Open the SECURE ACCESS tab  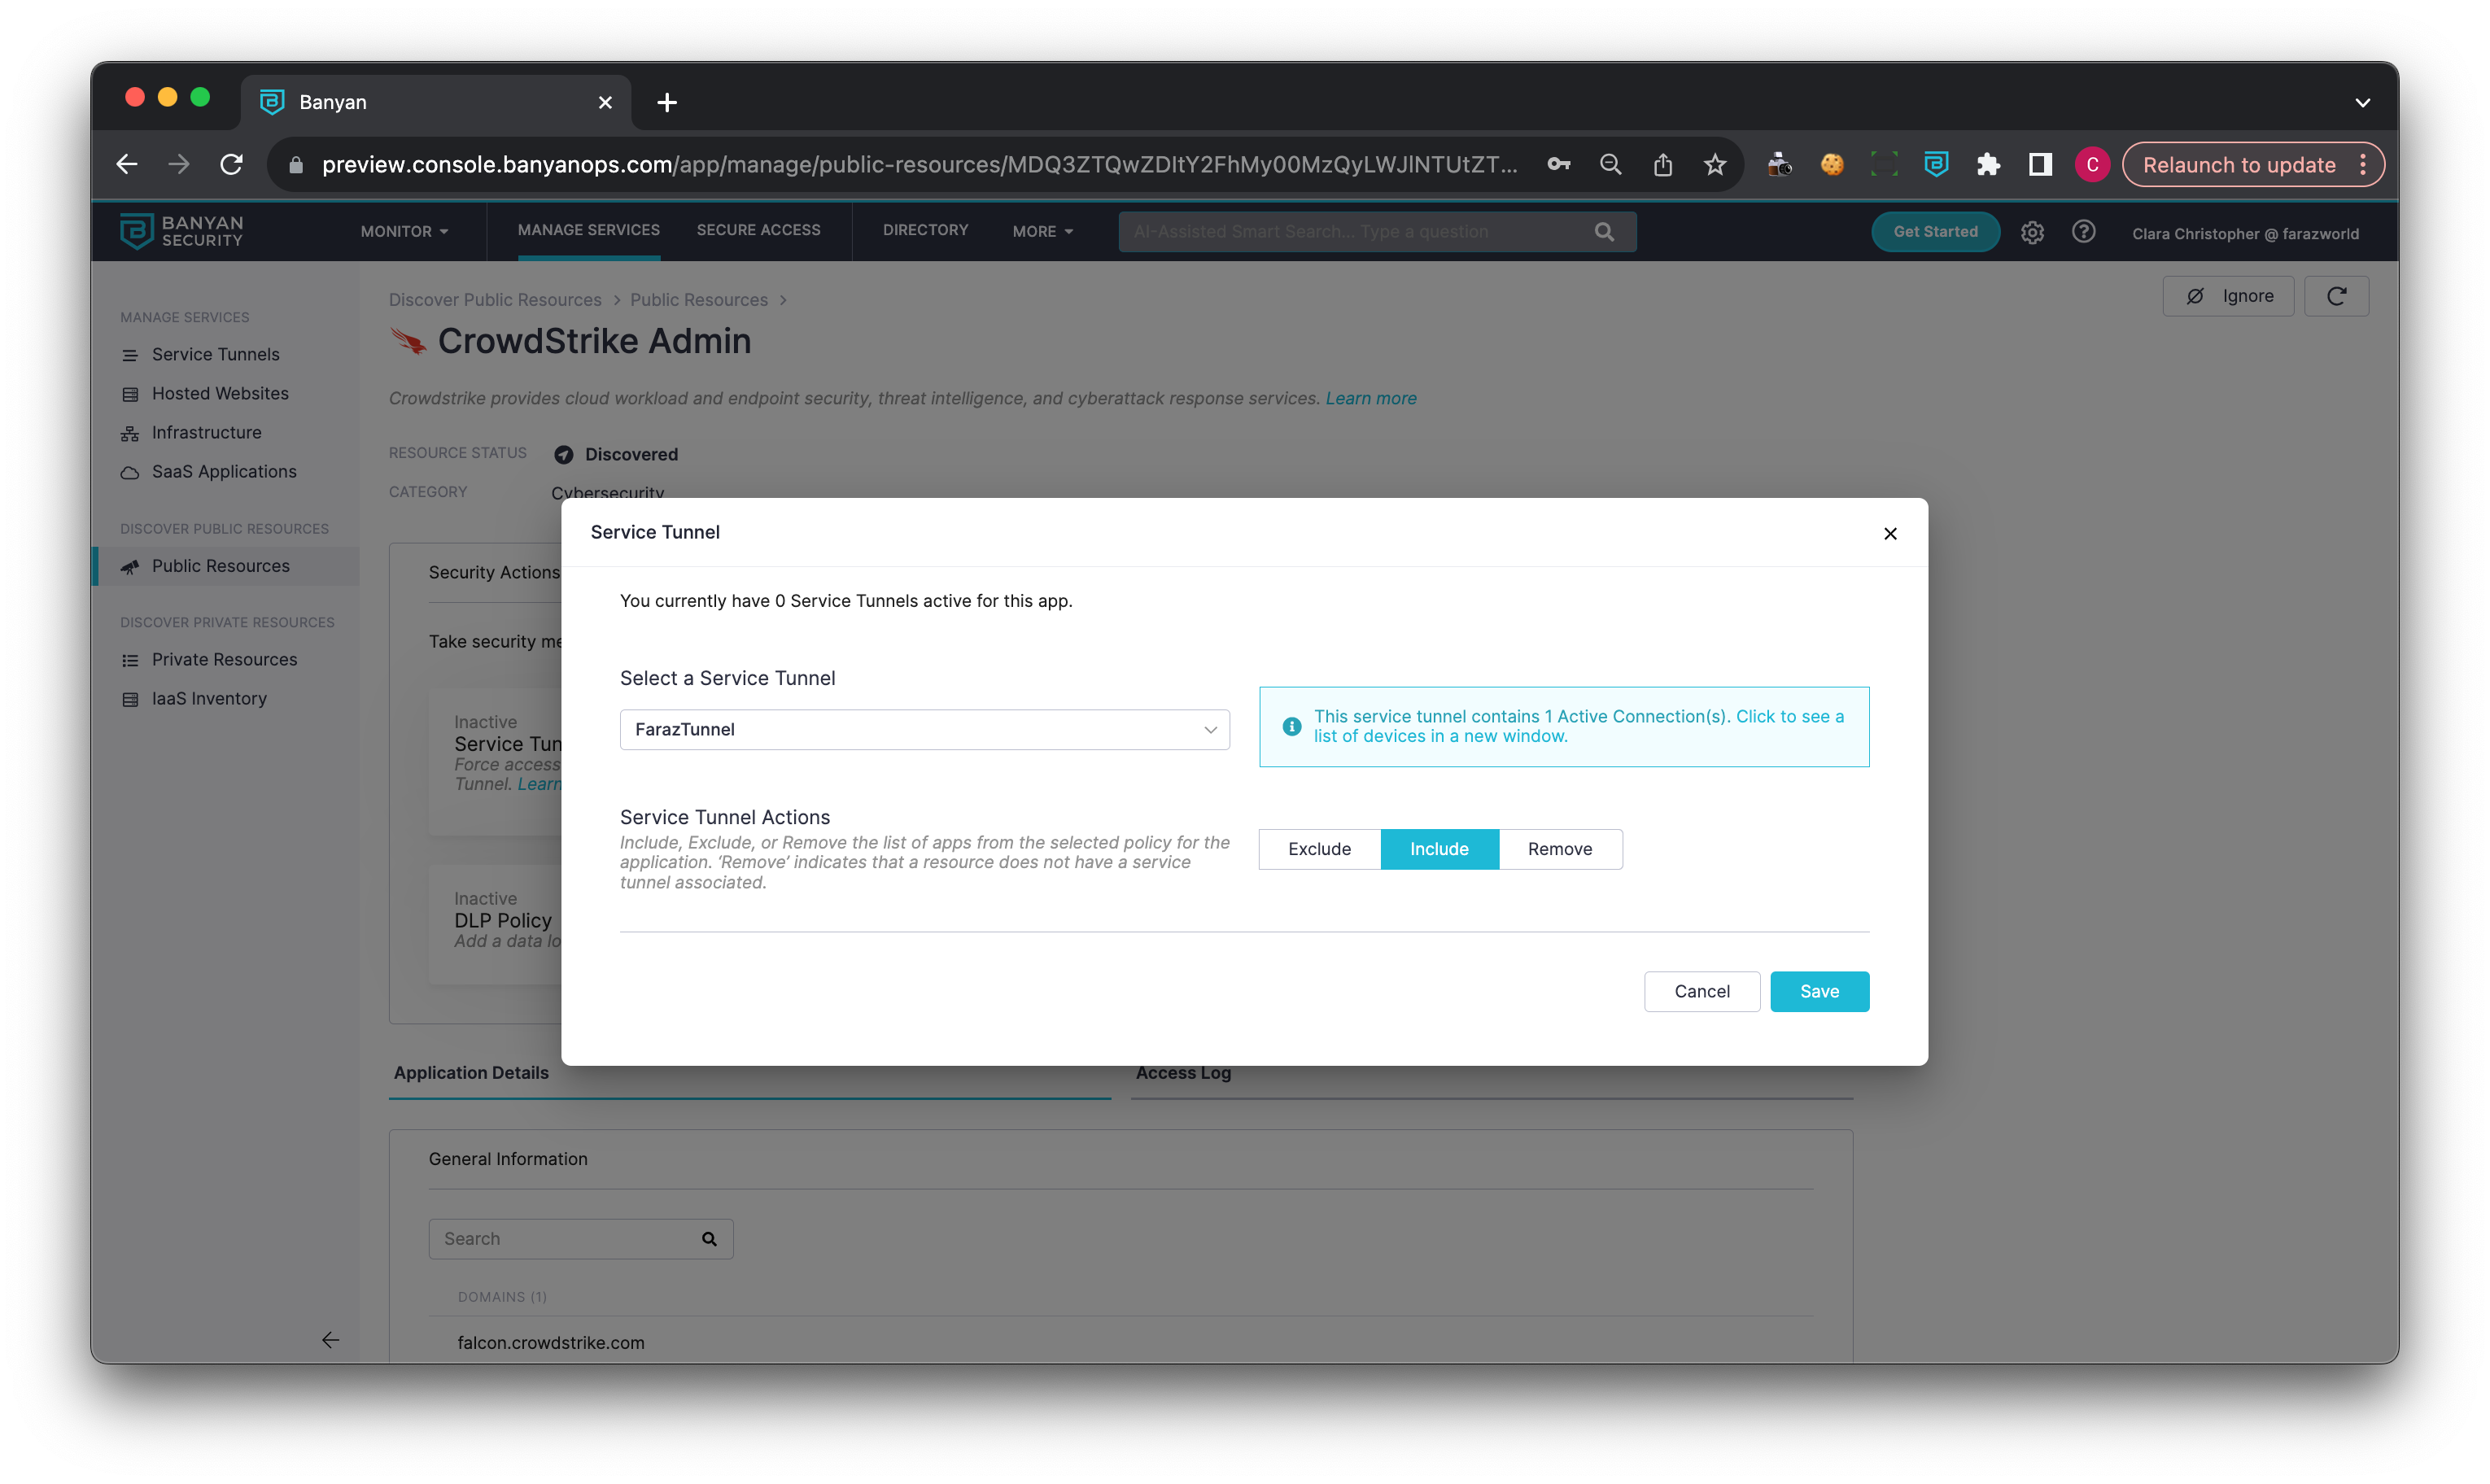758,230
